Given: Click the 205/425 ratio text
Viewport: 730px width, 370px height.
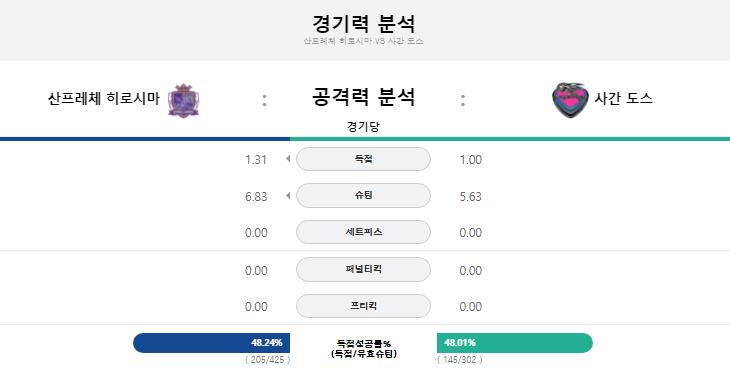Looking at the screenshot, I should [x=268, y=360].
